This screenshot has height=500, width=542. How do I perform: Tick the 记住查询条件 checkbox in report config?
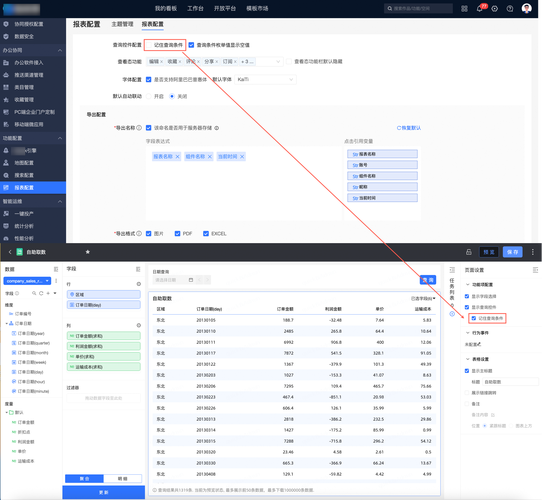coord(149,45)
